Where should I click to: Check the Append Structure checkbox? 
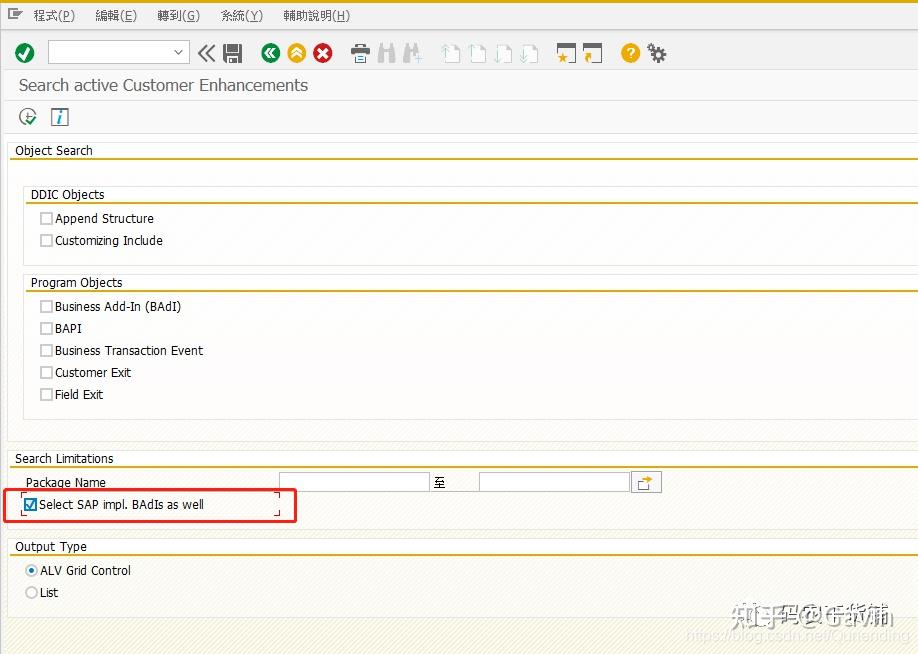46,218
